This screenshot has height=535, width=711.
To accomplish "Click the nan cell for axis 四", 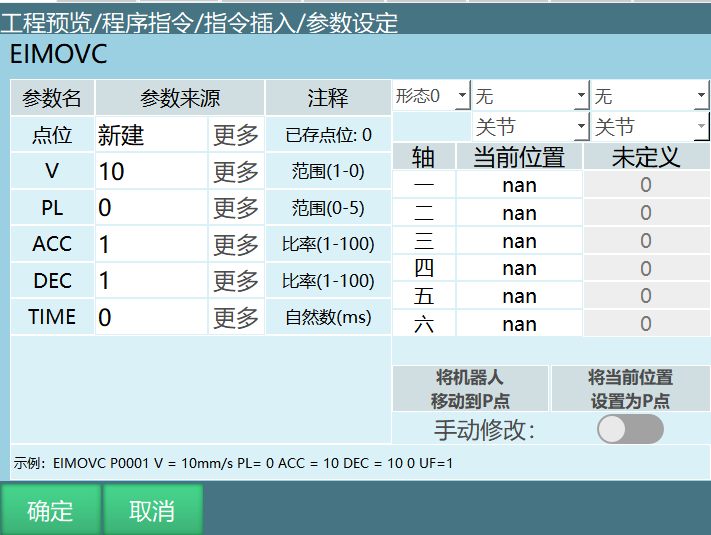I will click(x=519, y=268).
